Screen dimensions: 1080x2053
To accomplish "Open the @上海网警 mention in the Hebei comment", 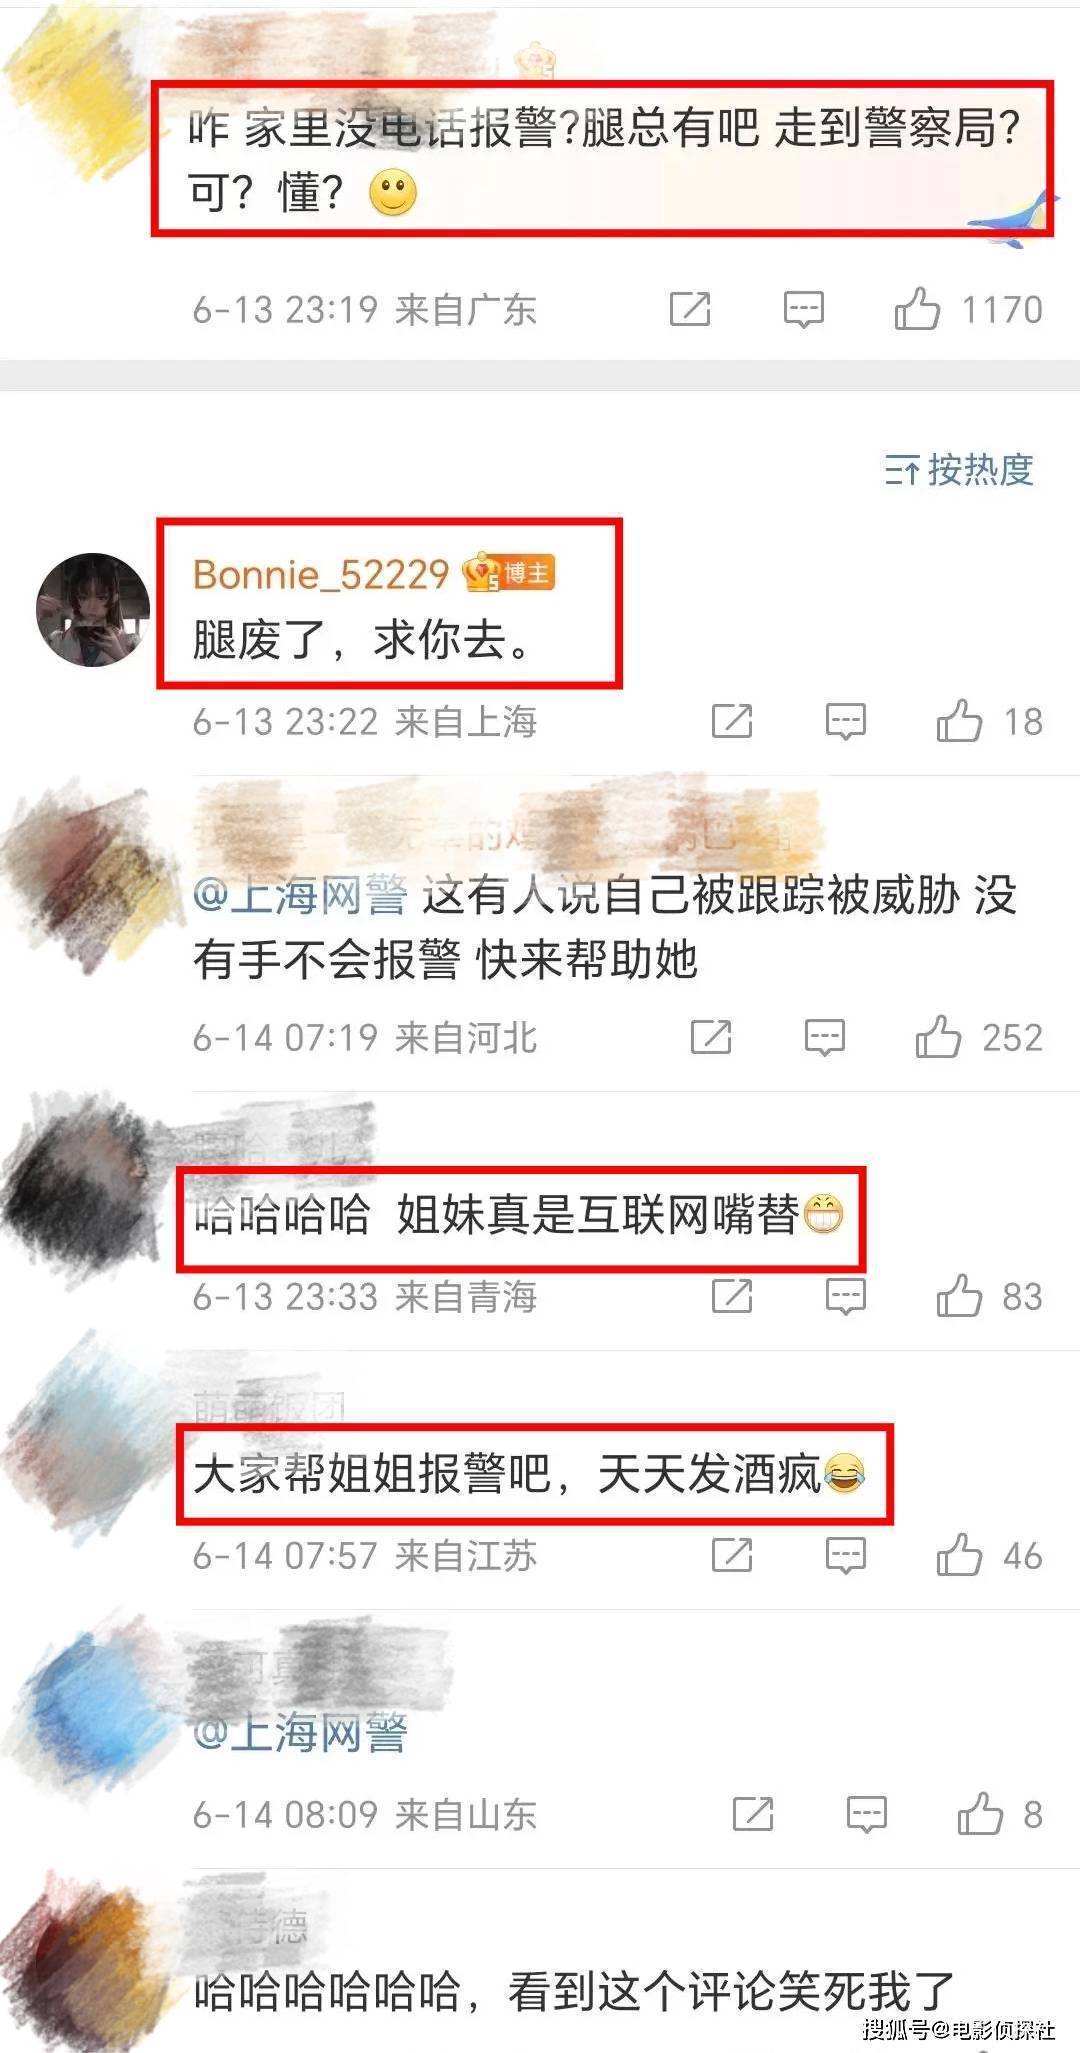I will pos(300,895).
